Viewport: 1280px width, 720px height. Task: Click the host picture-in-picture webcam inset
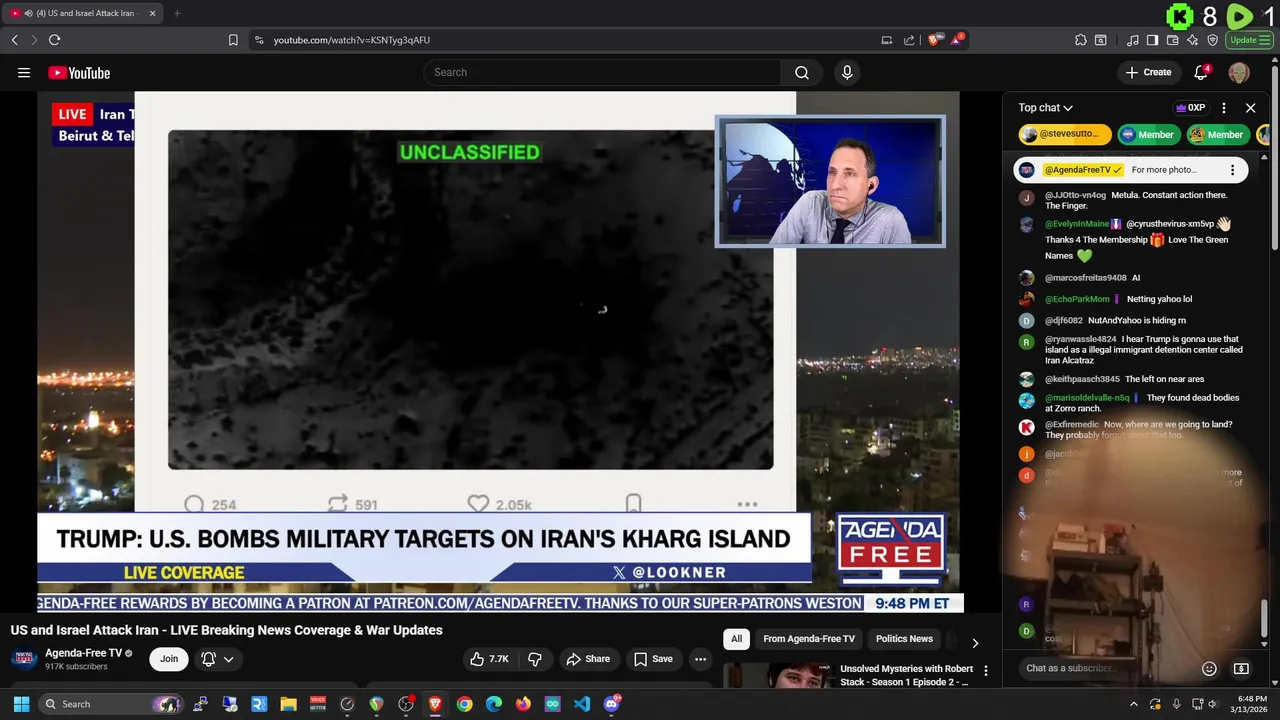tap(830, 182)
